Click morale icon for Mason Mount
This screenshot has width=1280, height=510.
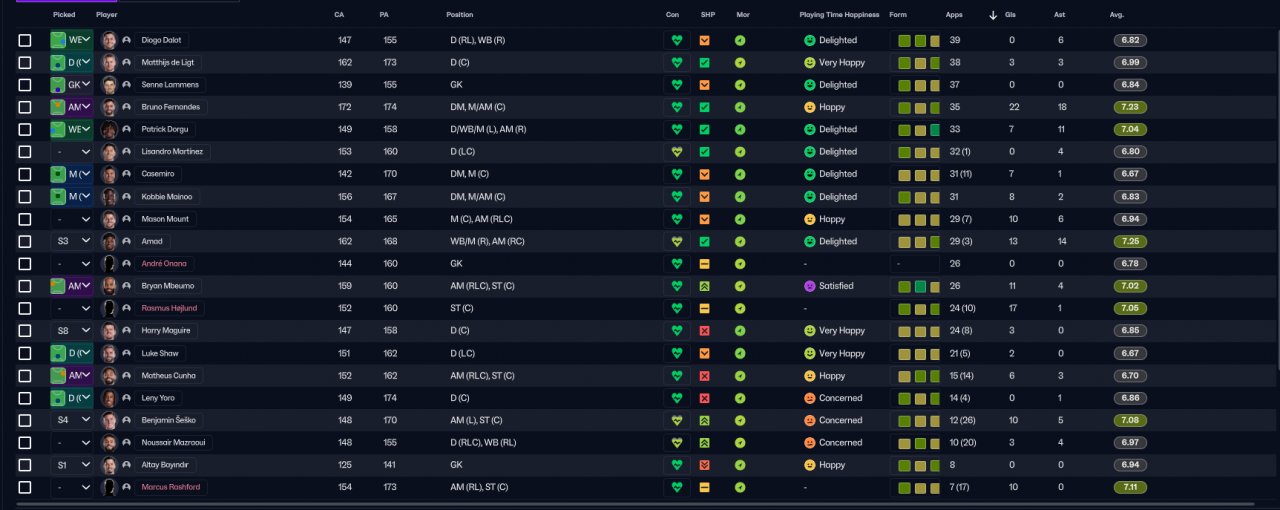(x=740, y=219)
